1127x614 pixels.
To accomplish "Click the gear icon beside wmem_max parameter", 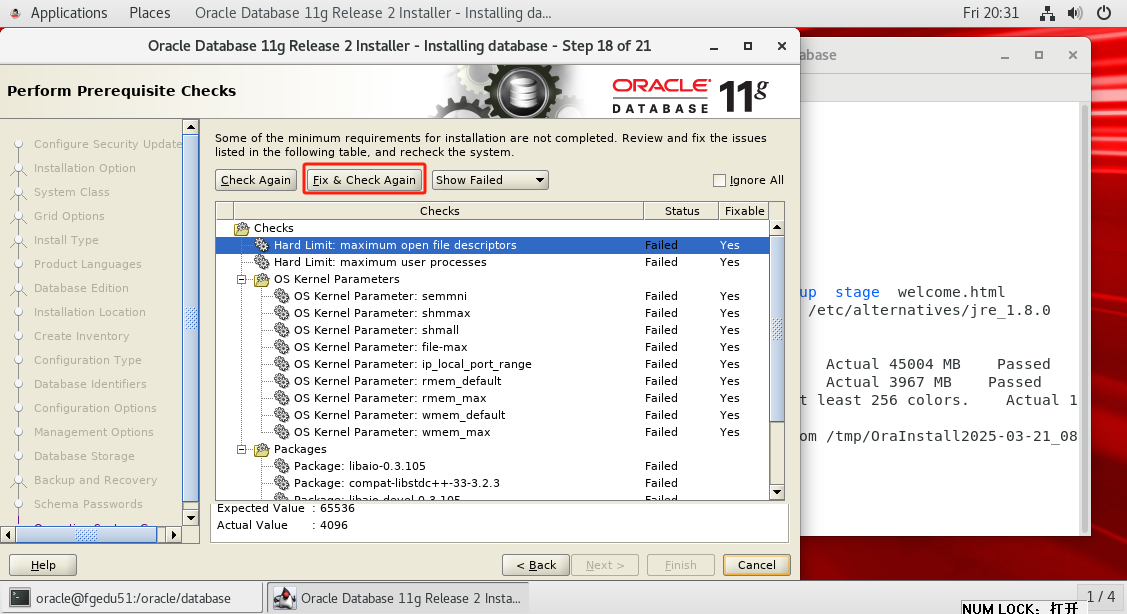I will pyautogui.click(x=282, y=432).
